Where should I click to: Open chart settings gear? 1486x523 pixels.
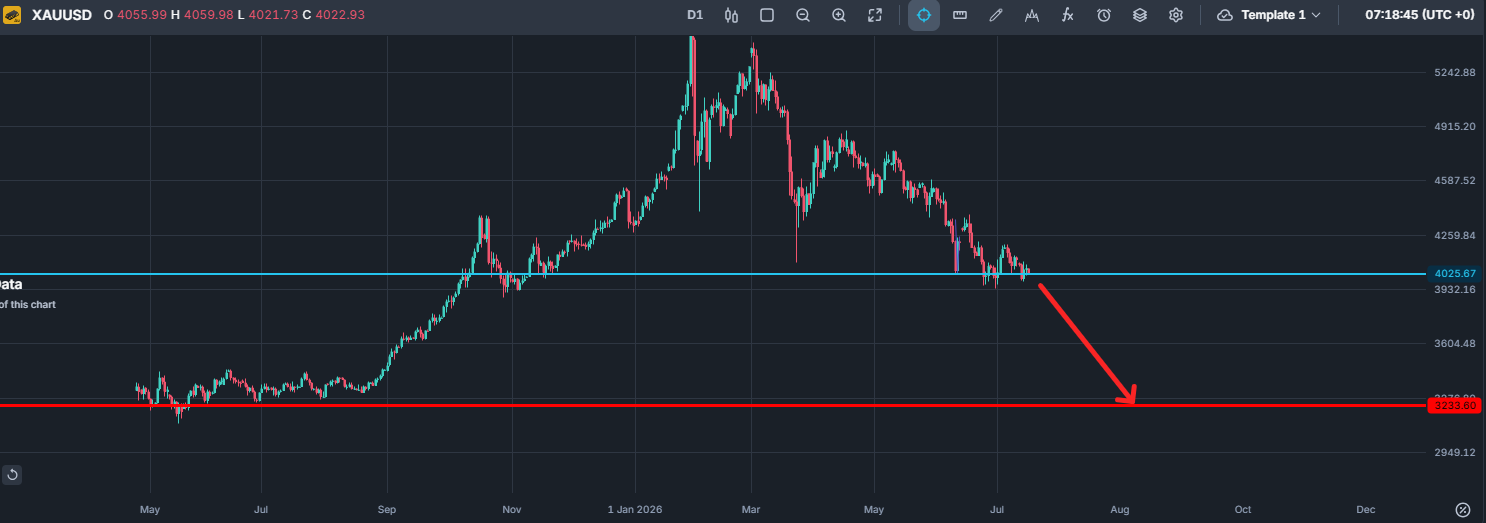pyautogui.click(x=1176, y=15)
